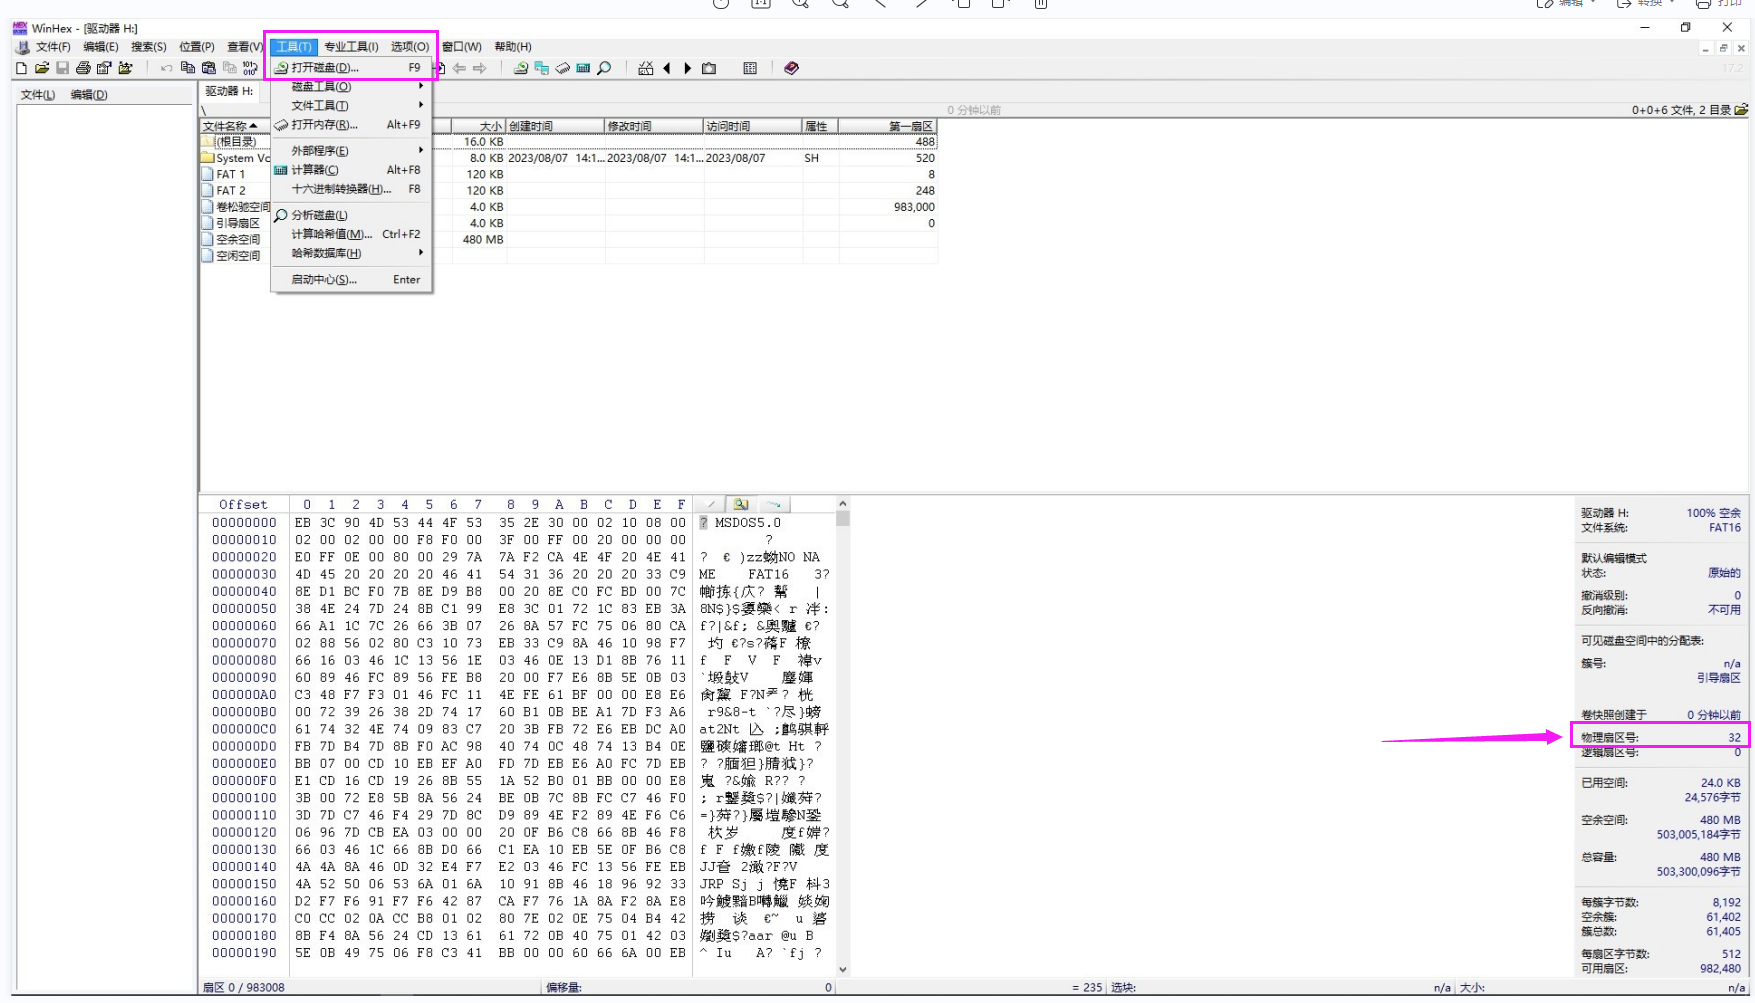The width and height of the screenshot is (1755, 1003).
Task: Click the black right-triangle toolbar icon
Action: pyautogui.click(x=688, y=68)
